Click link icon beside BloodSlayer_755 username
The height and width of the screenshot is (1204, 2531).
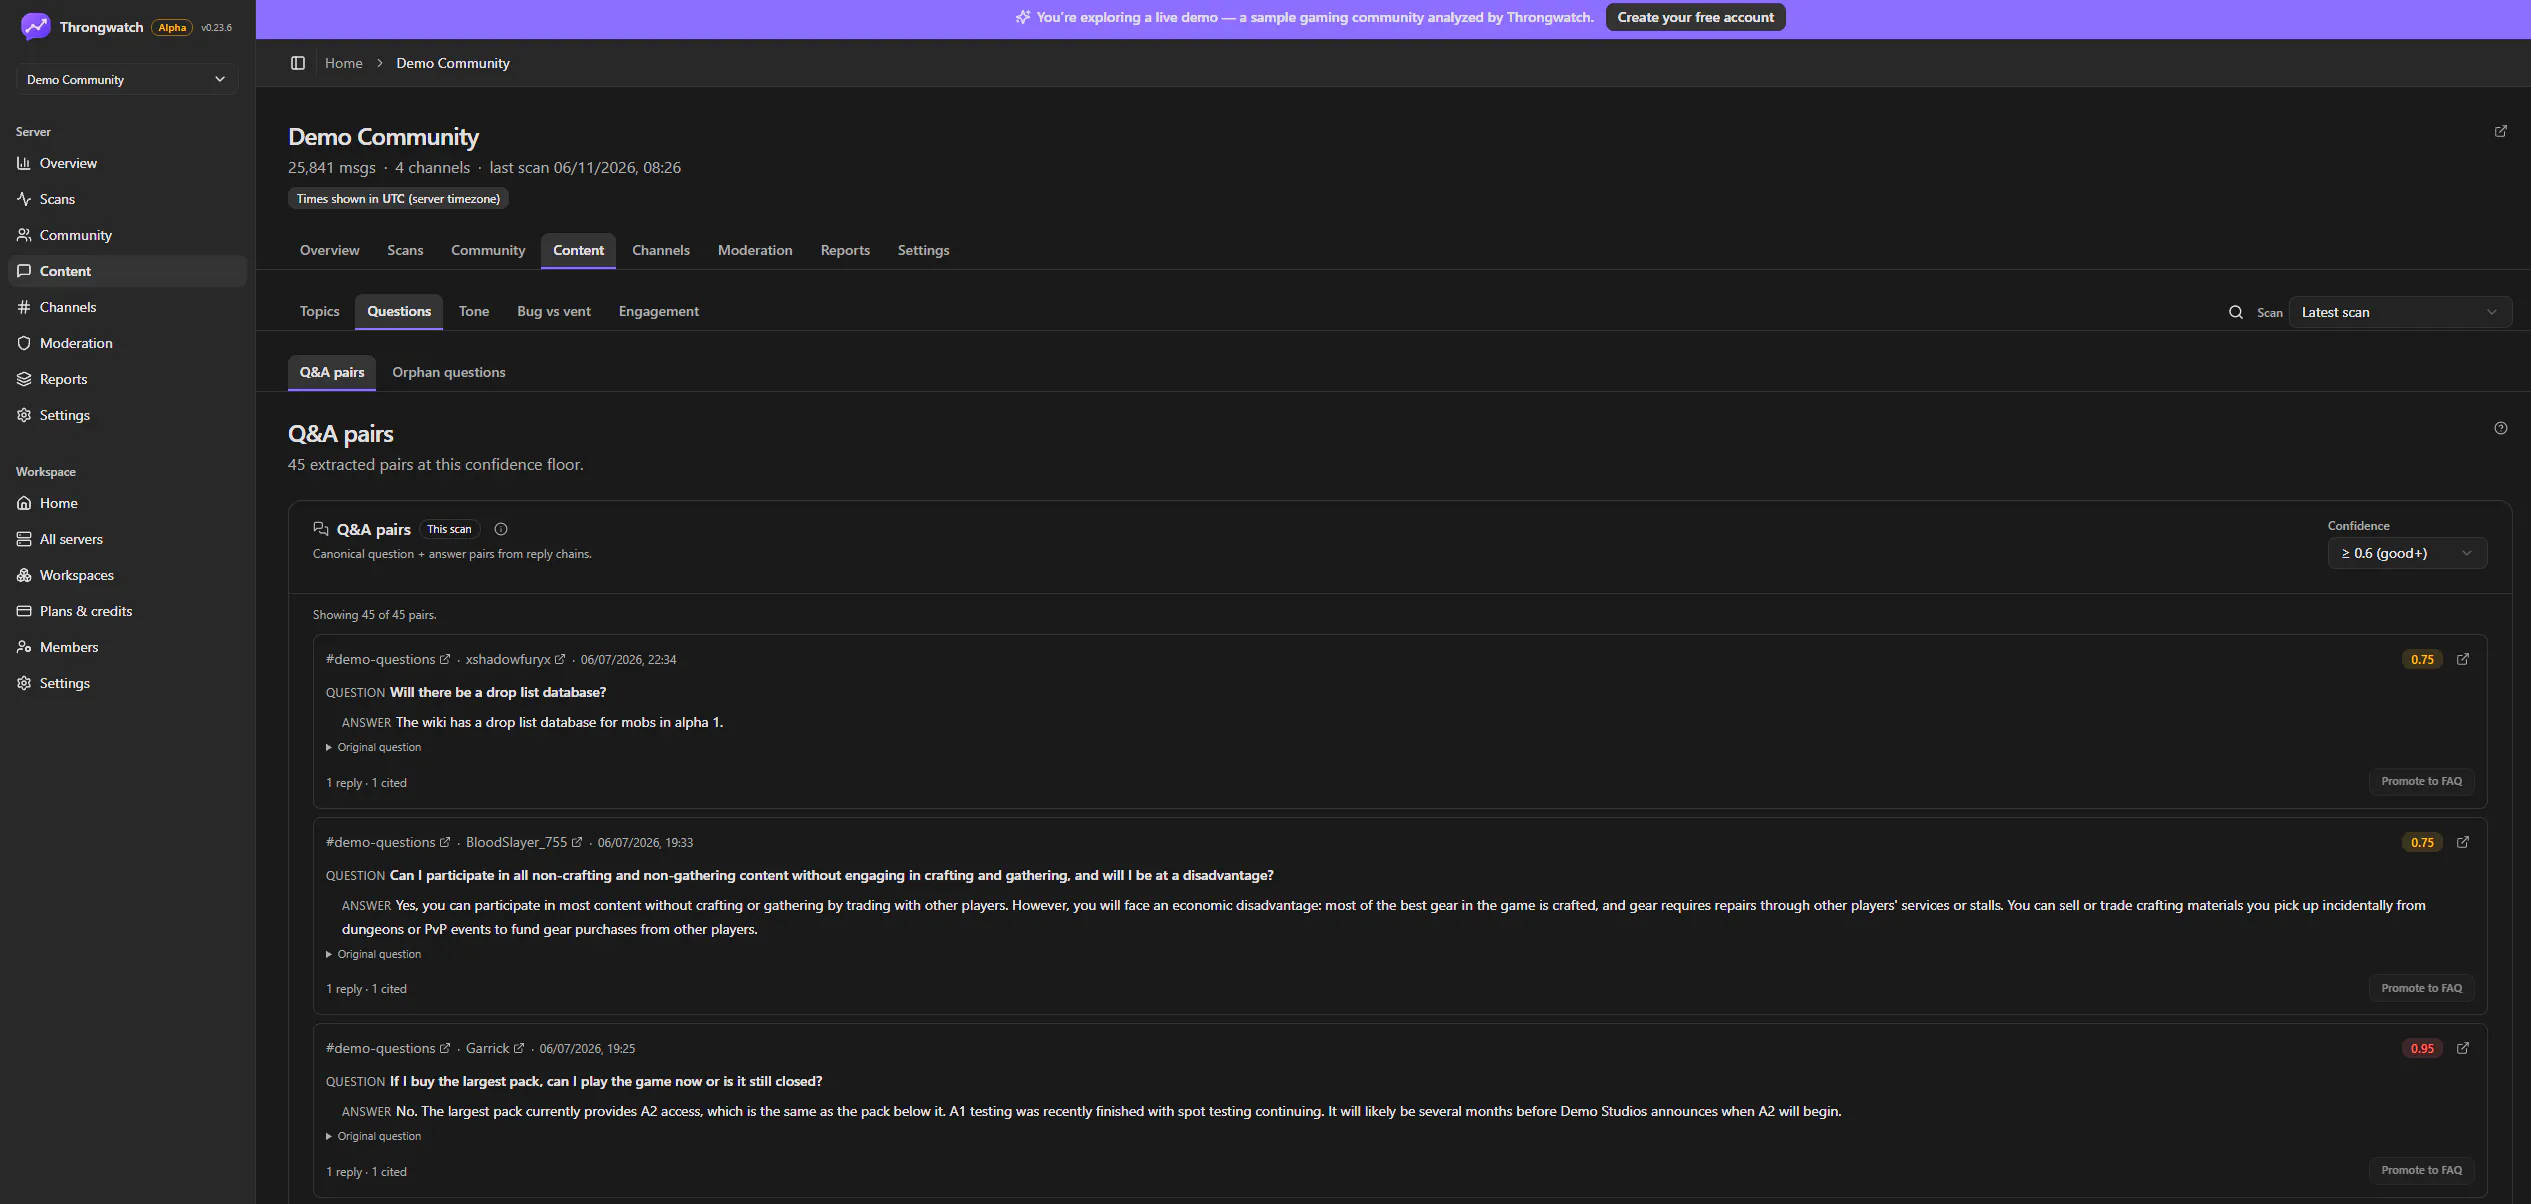[x=577, y=842]
